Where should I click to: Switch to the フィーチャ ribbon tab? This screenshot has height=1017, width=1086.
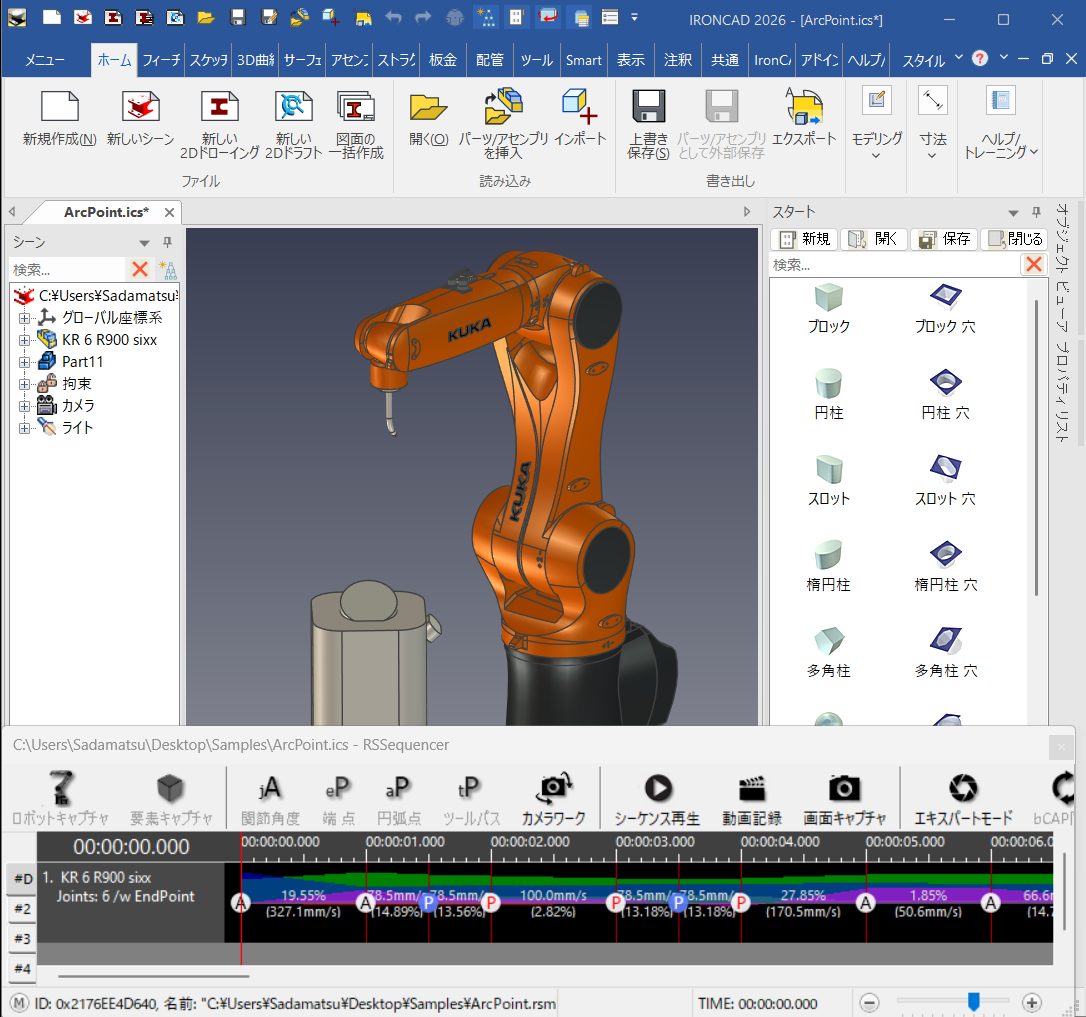(x=161, y=60)
